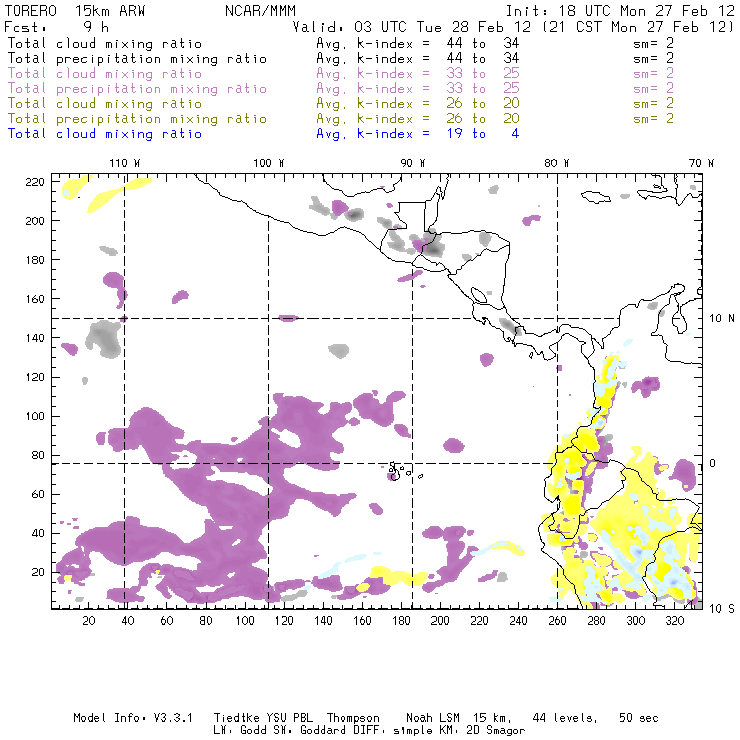
Task: Select the "Fcst: 9 h" forecast hour label
Action: [x=56, y=27]
